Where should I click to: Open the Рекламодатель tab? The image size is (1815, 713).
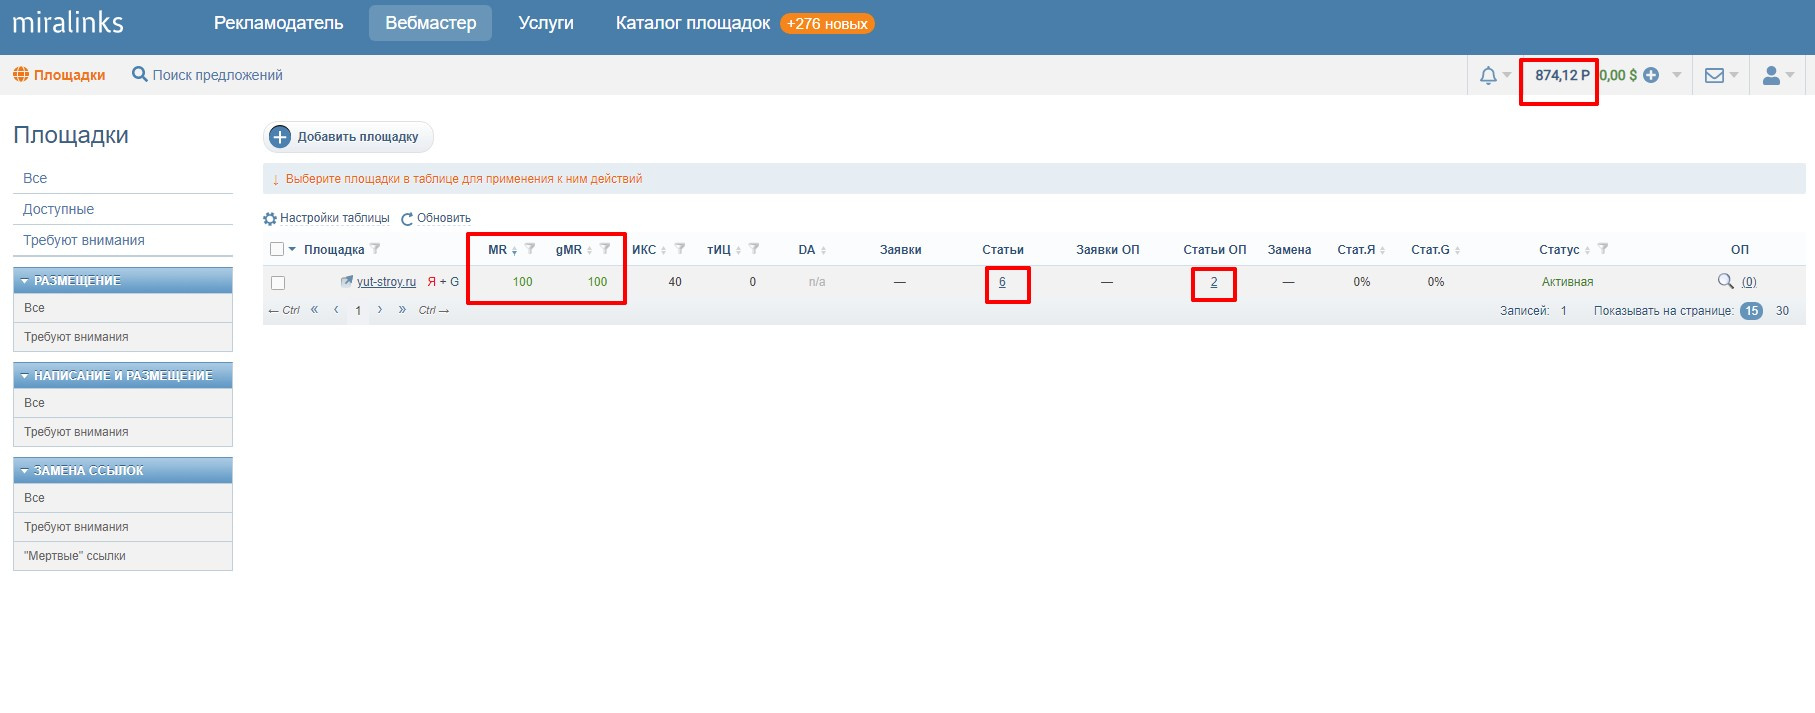[278, 23]
